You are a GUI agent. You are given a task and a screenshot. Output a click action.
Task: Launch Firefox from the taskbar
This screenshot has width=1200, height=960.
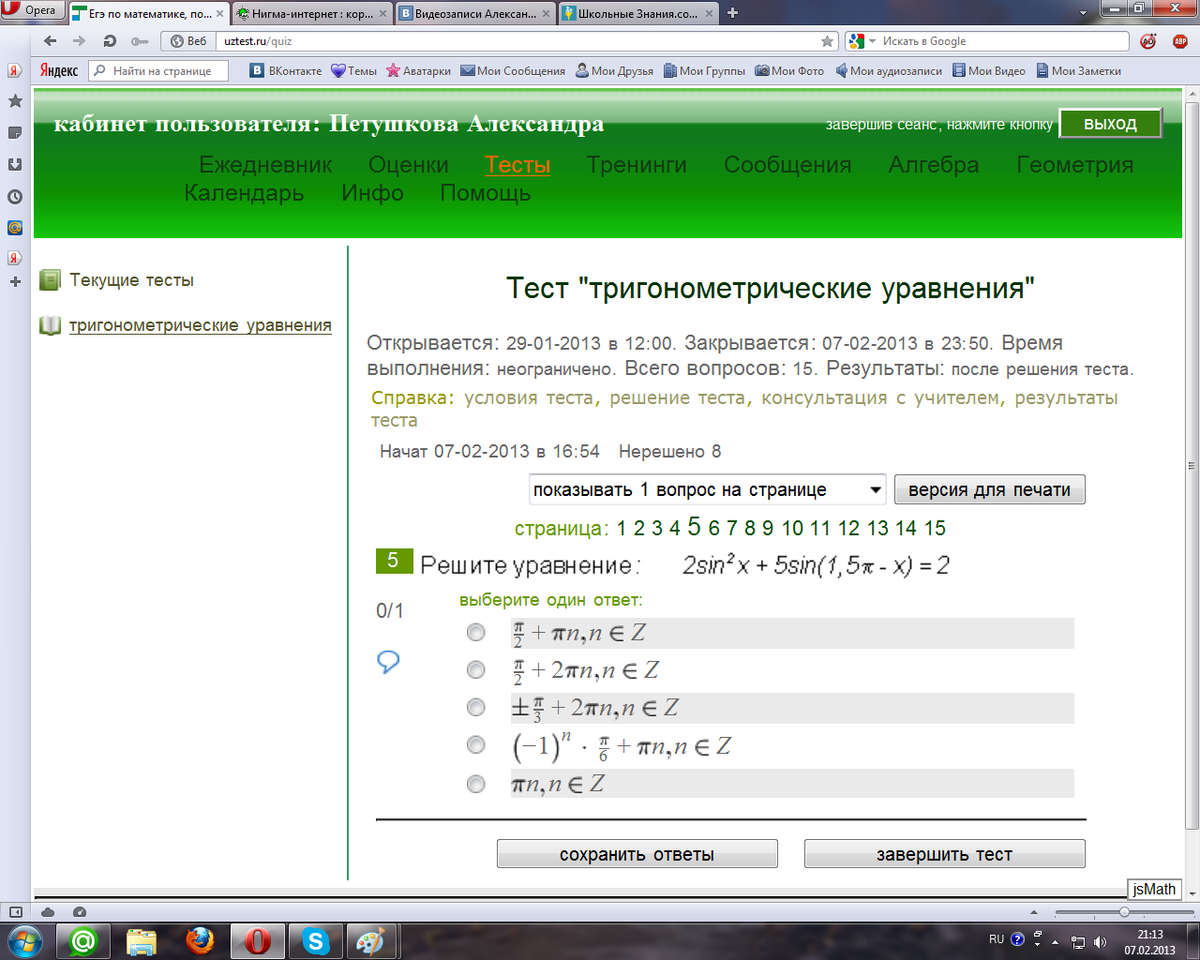click(x=201, y=941)
